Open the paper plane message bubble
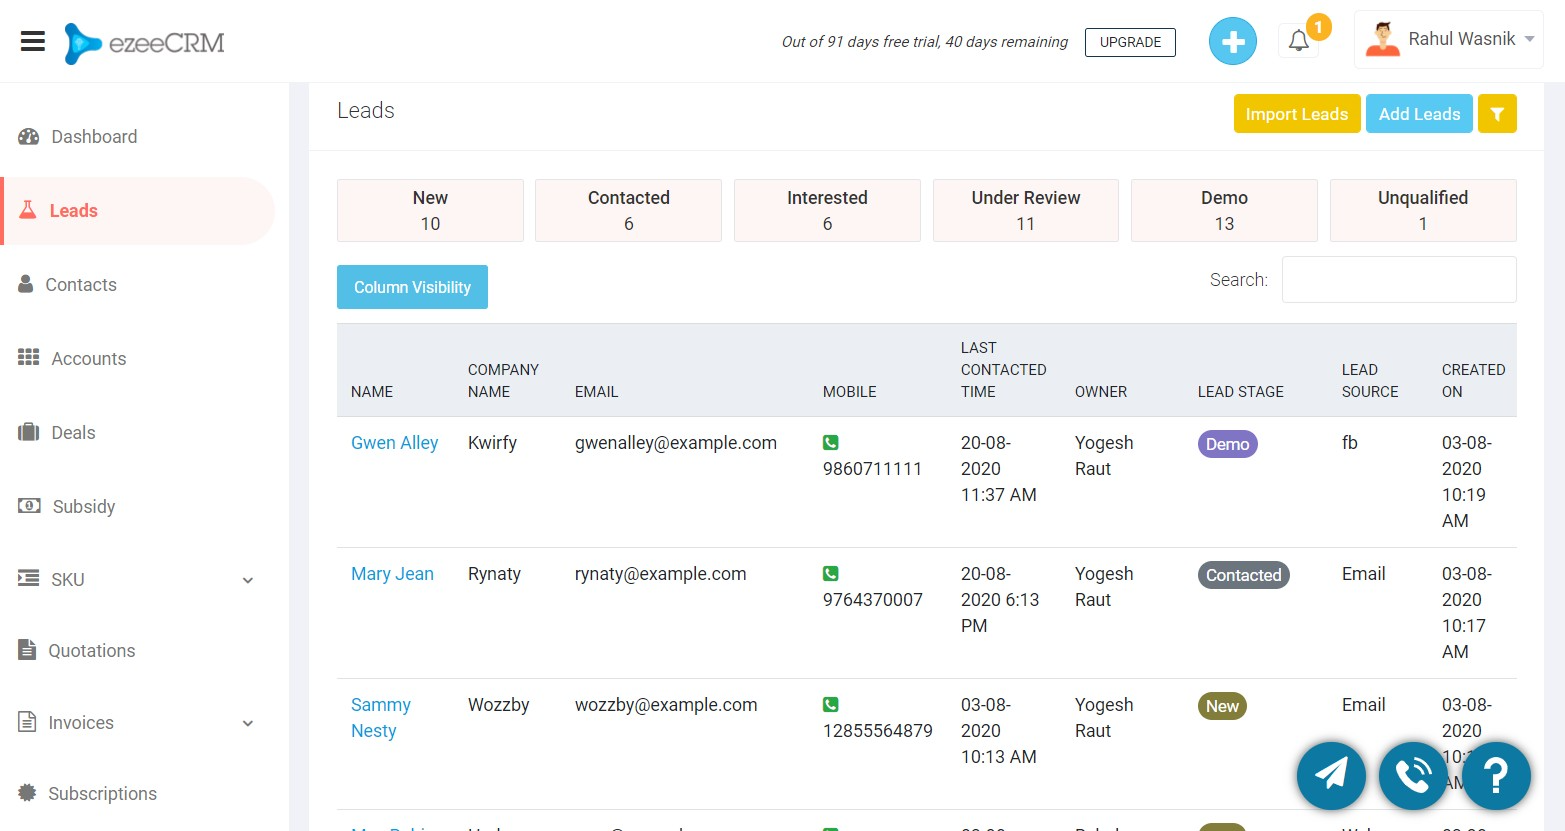The image size is (1565, 831). [x=1331, y=775]
